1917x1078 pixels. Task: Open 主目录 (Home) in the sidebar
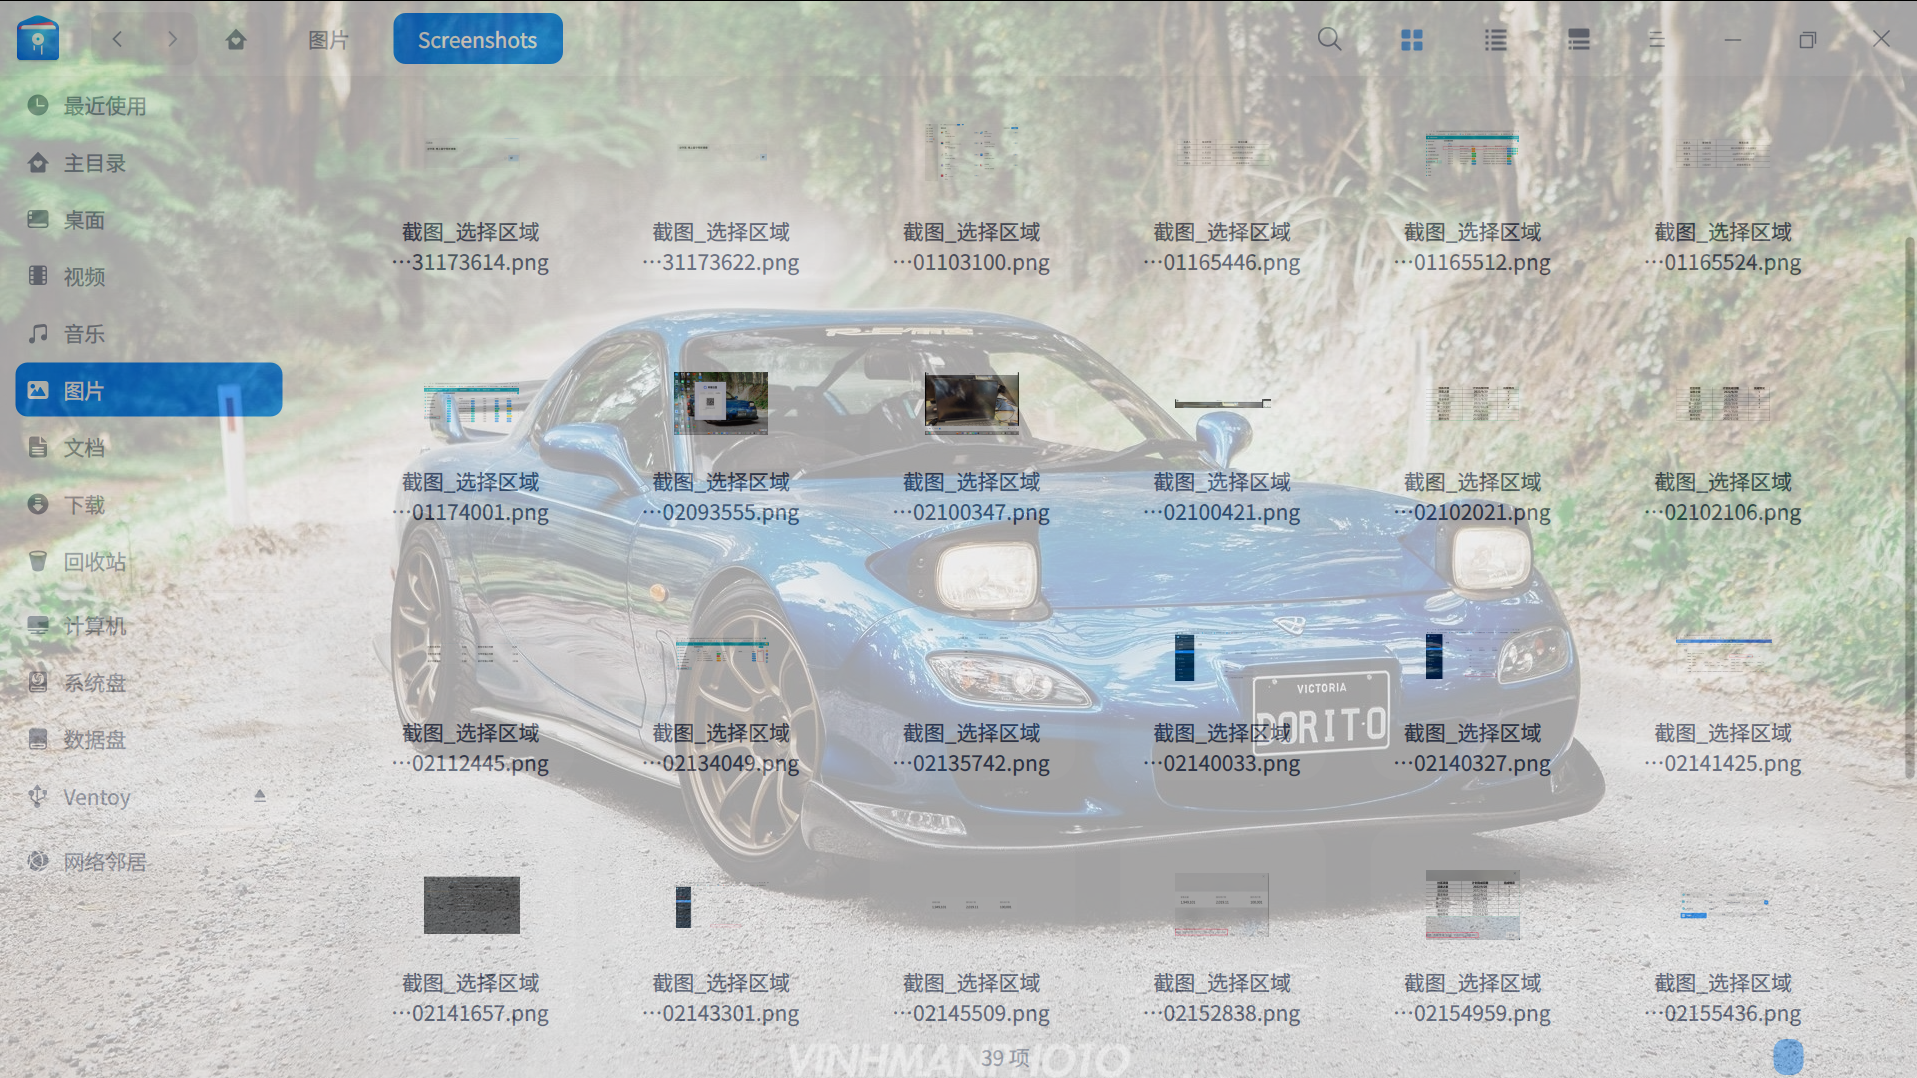tap(149, 163)
